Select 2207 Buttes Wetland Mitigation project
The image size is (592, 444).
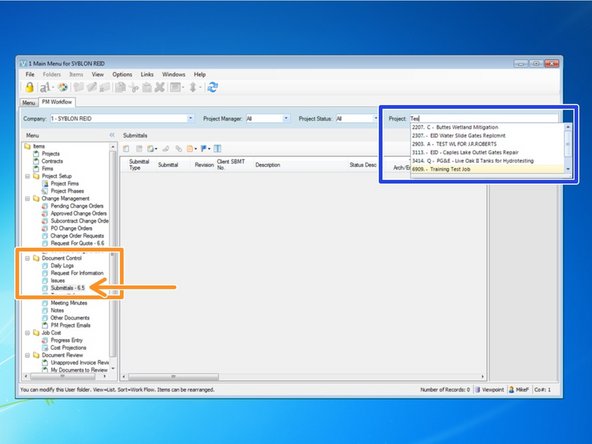487,127
